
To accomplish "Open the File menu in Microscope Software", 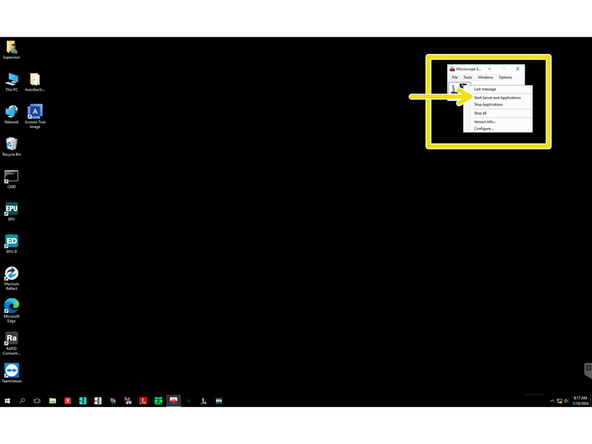I will (455, 77).
